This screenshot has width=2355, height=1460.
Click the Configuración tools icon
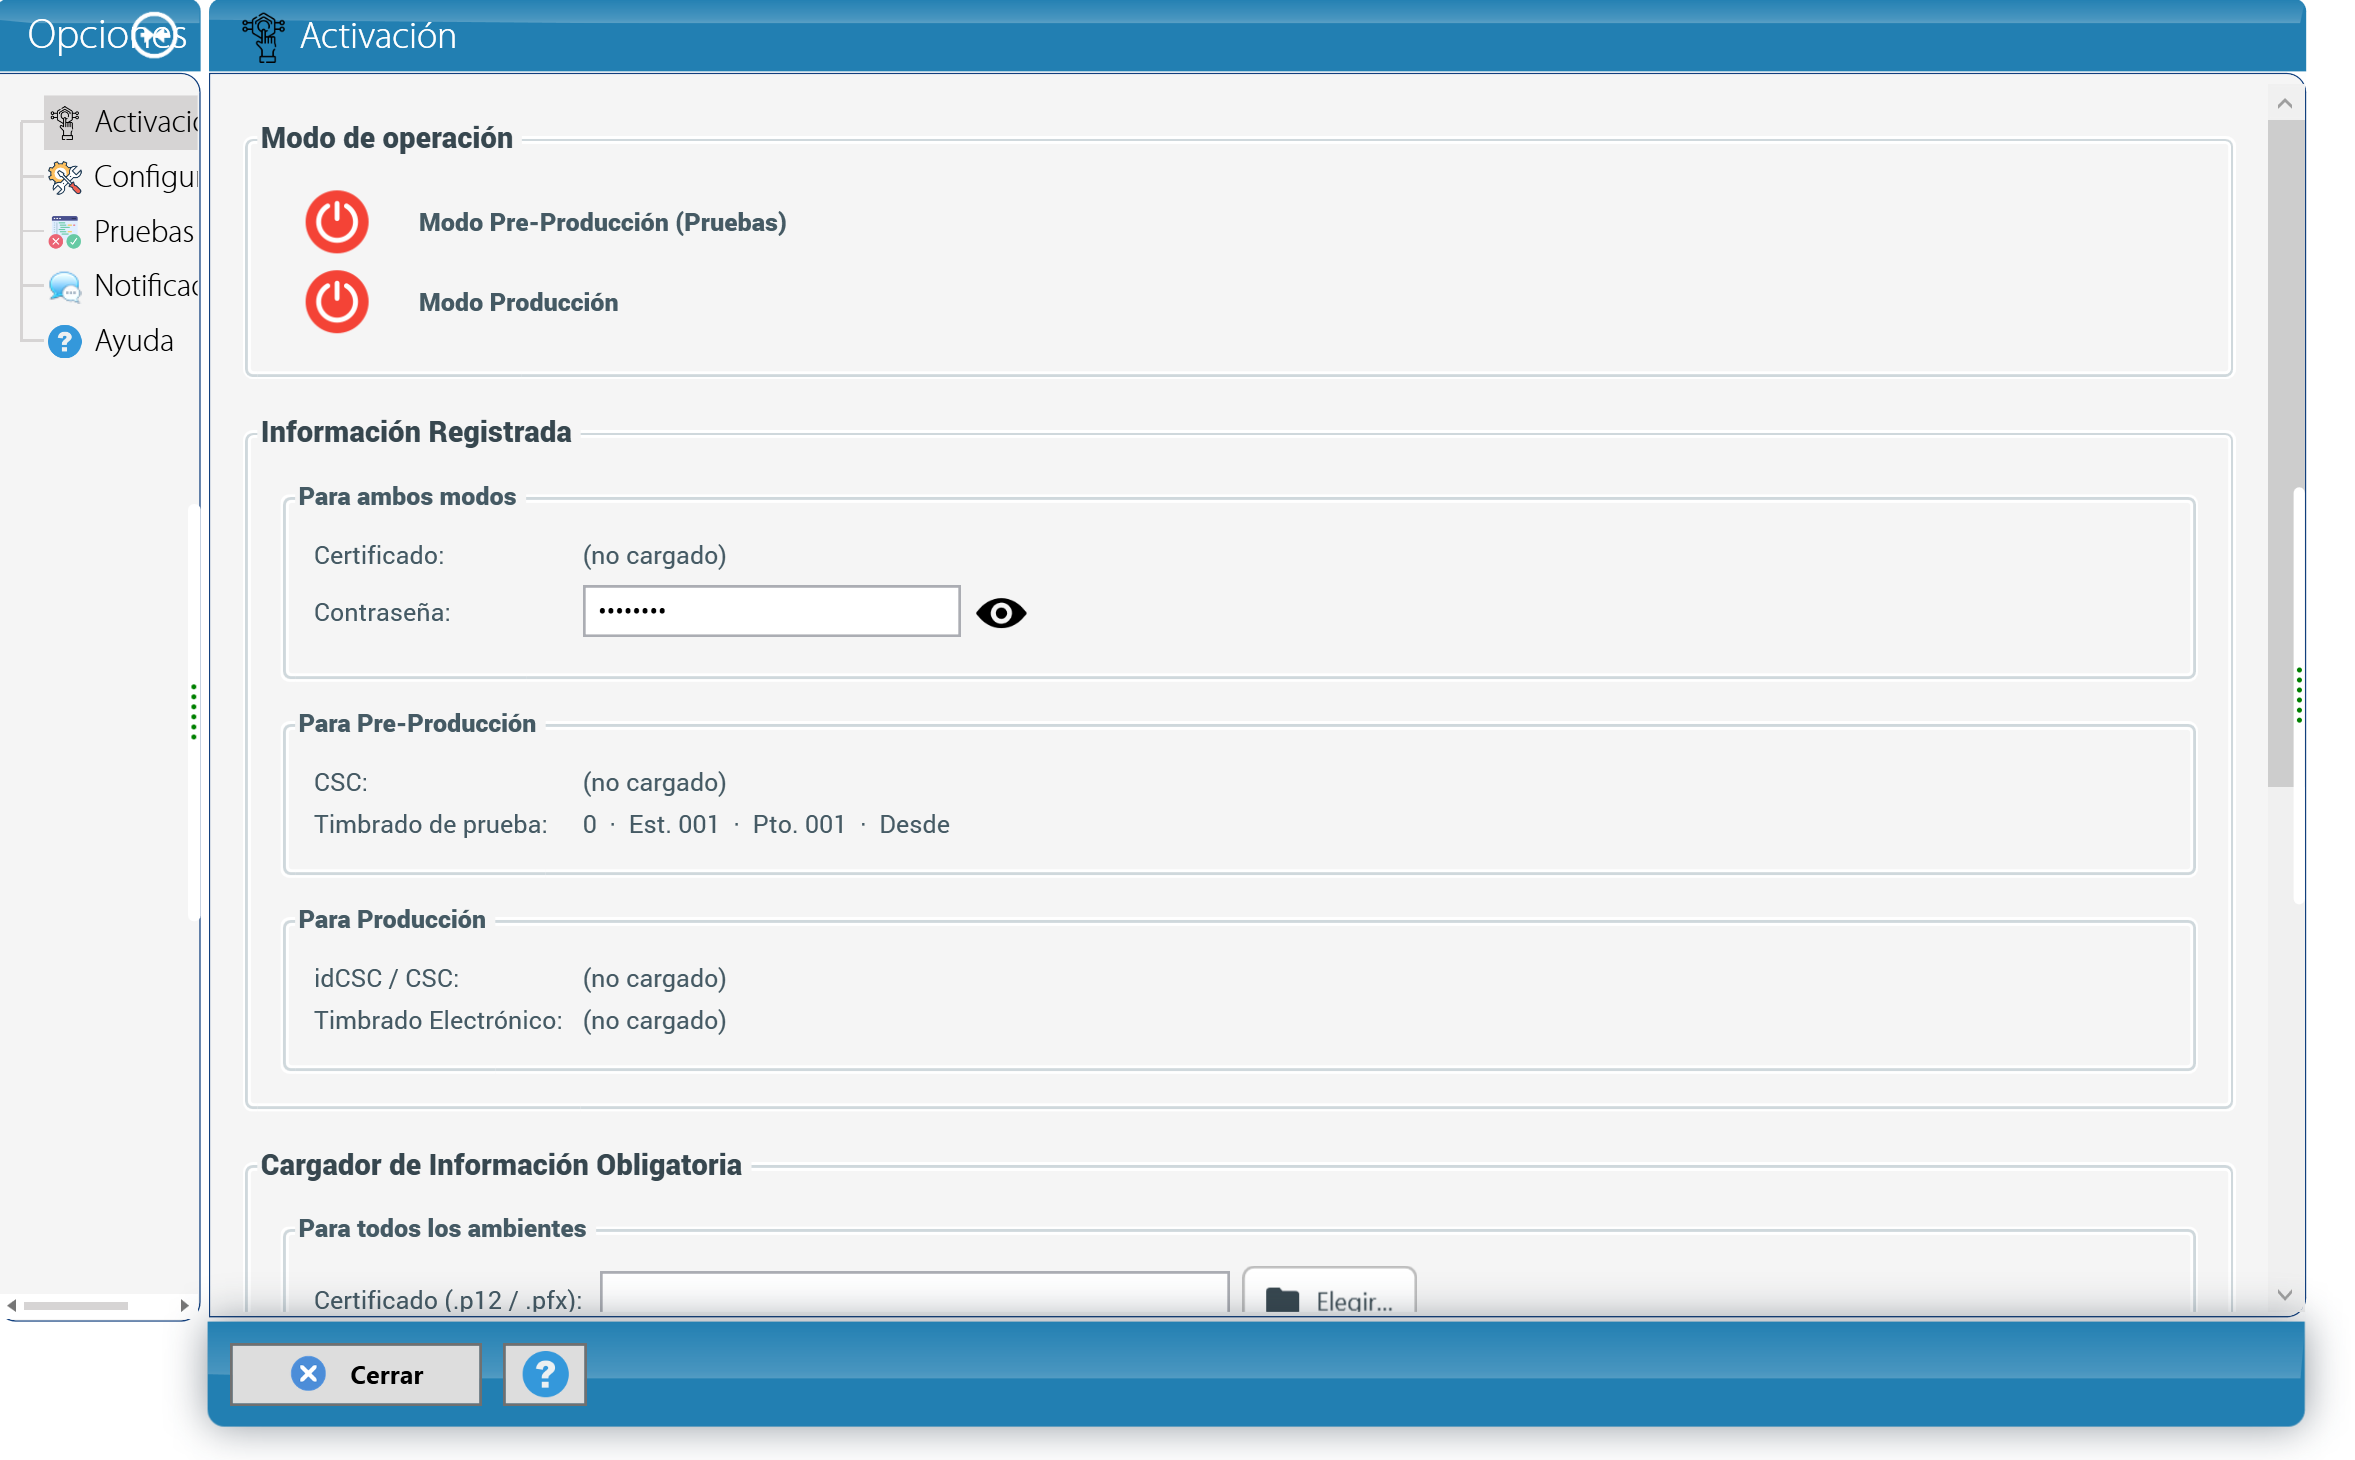65,177
